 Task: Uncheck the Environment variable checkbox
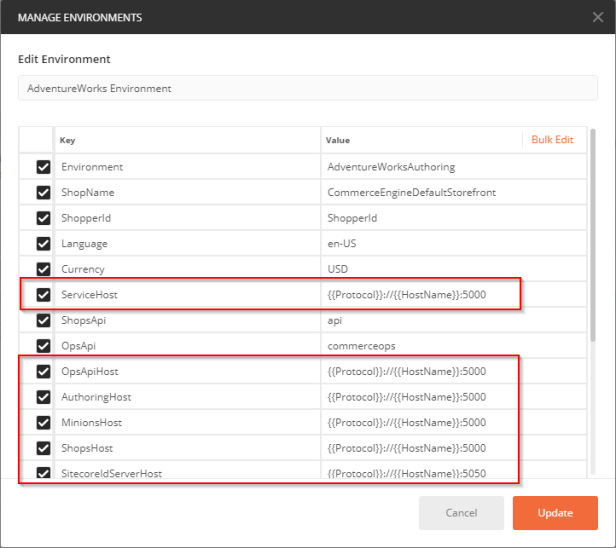[x=43, y=167]
